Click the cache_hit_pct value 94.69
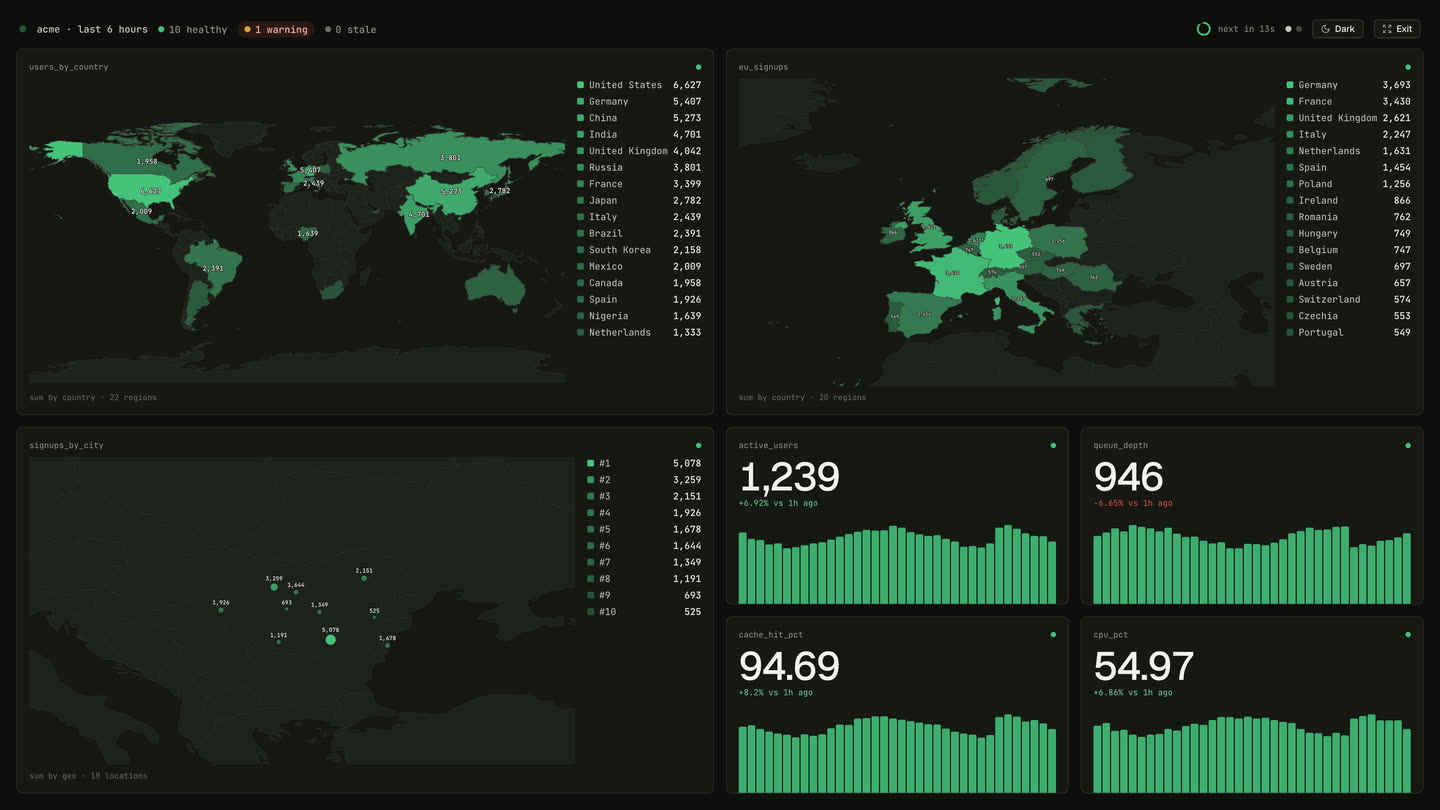This screenshot has height=810, width=1440. pyautogui.click(x=789, y=666)
